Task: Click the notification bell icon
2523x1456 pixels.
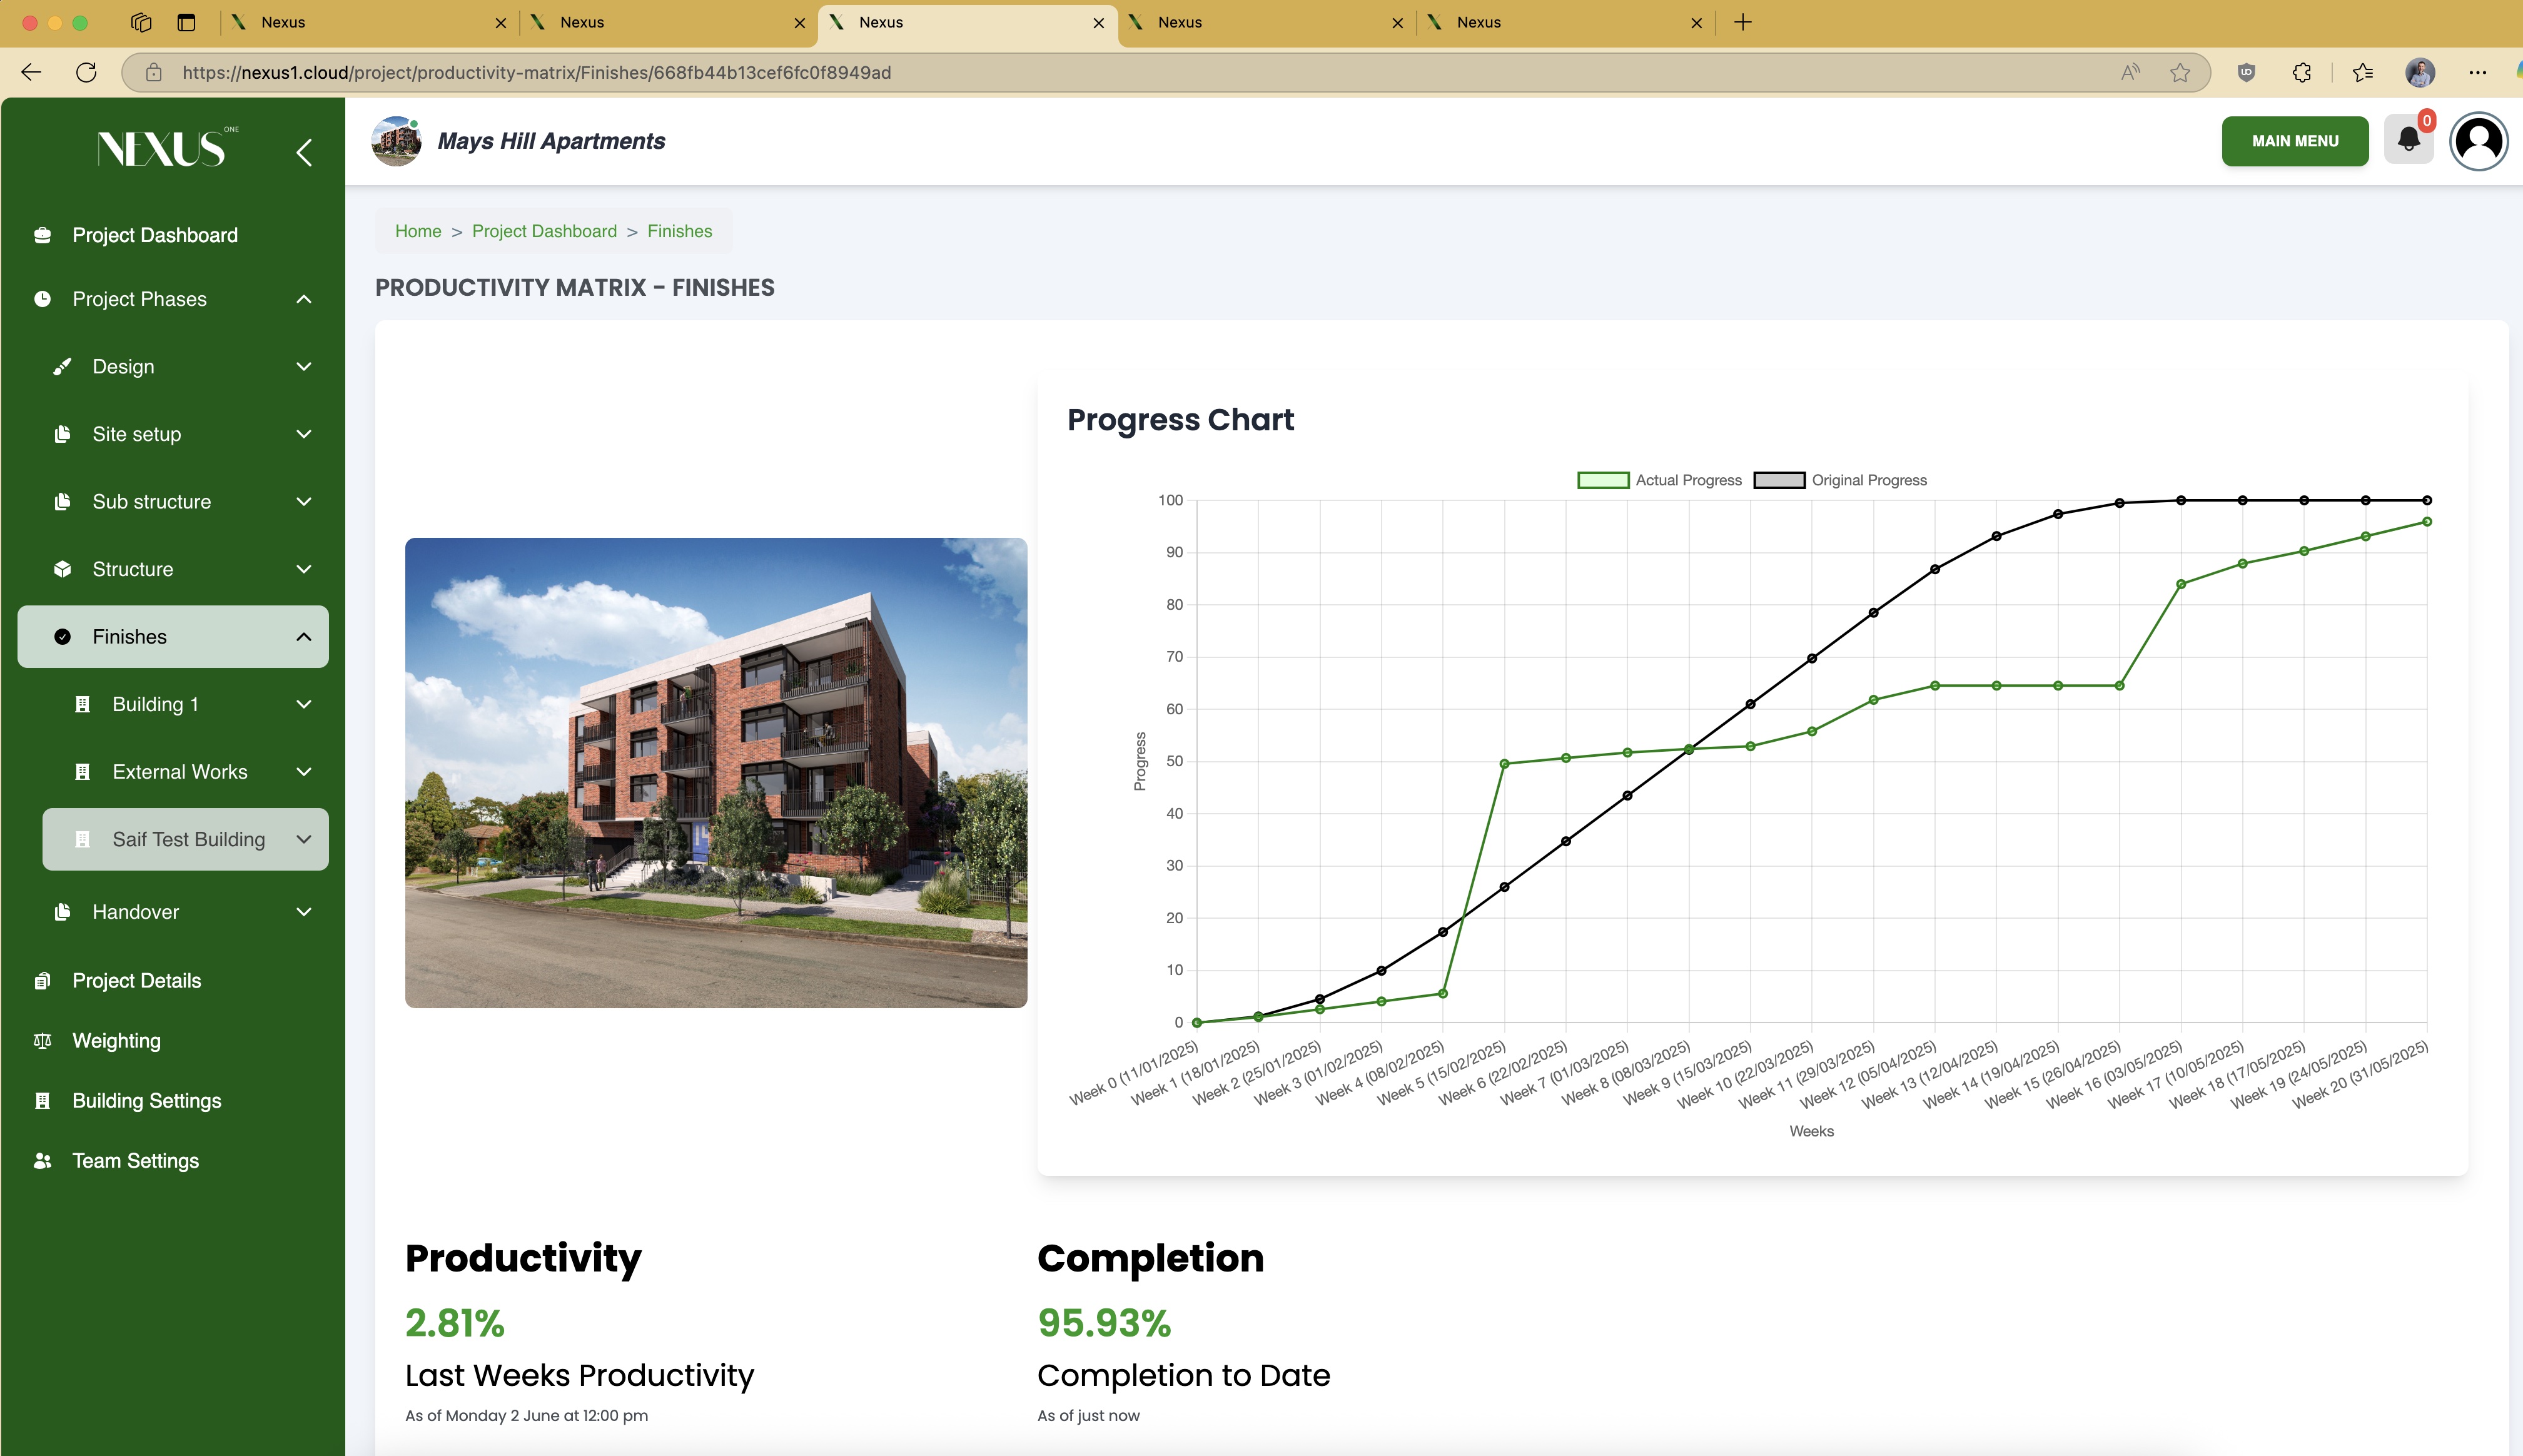Action: pyautogui.click(x=2408, y=141)
